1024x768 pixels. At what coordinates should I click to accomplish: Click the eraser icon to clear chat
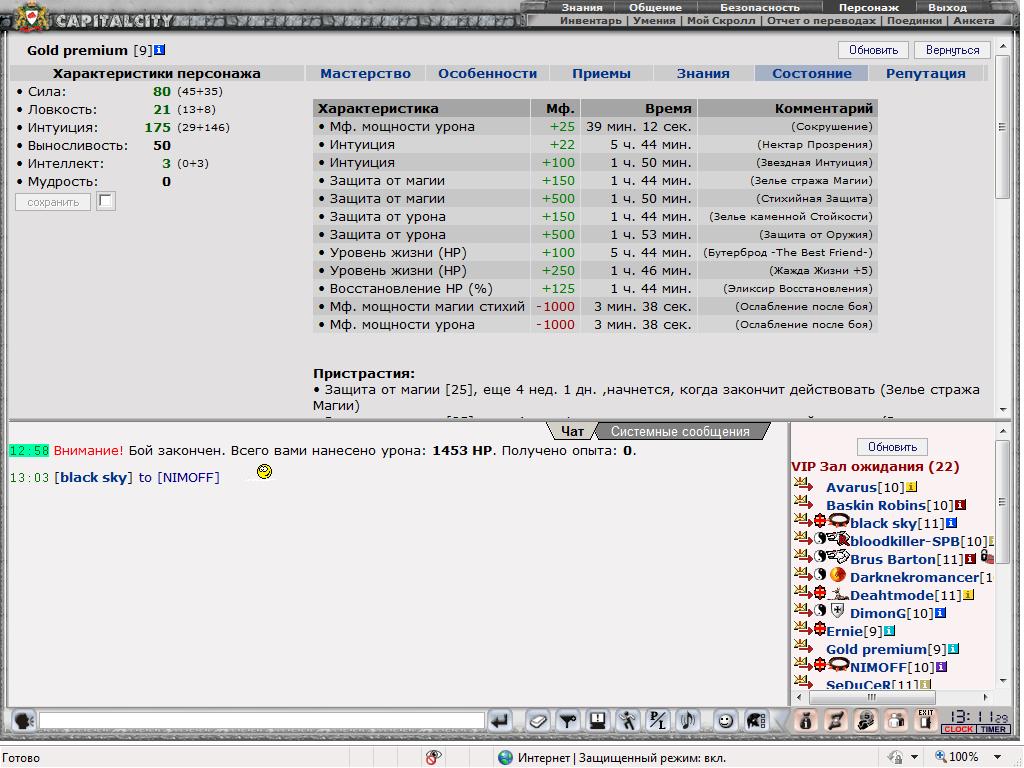click(537, 721)
